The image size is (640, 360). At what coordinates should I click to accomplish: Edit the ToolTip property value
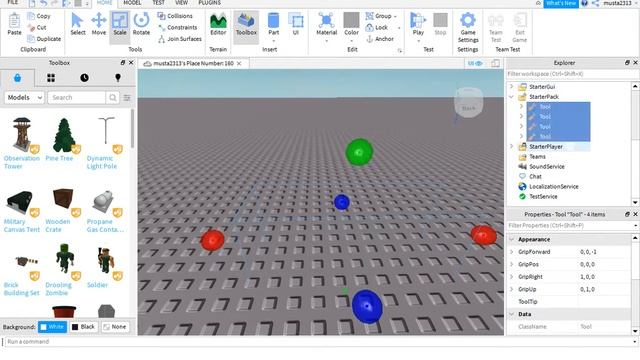pyautogui.click(x=604, y=302)
